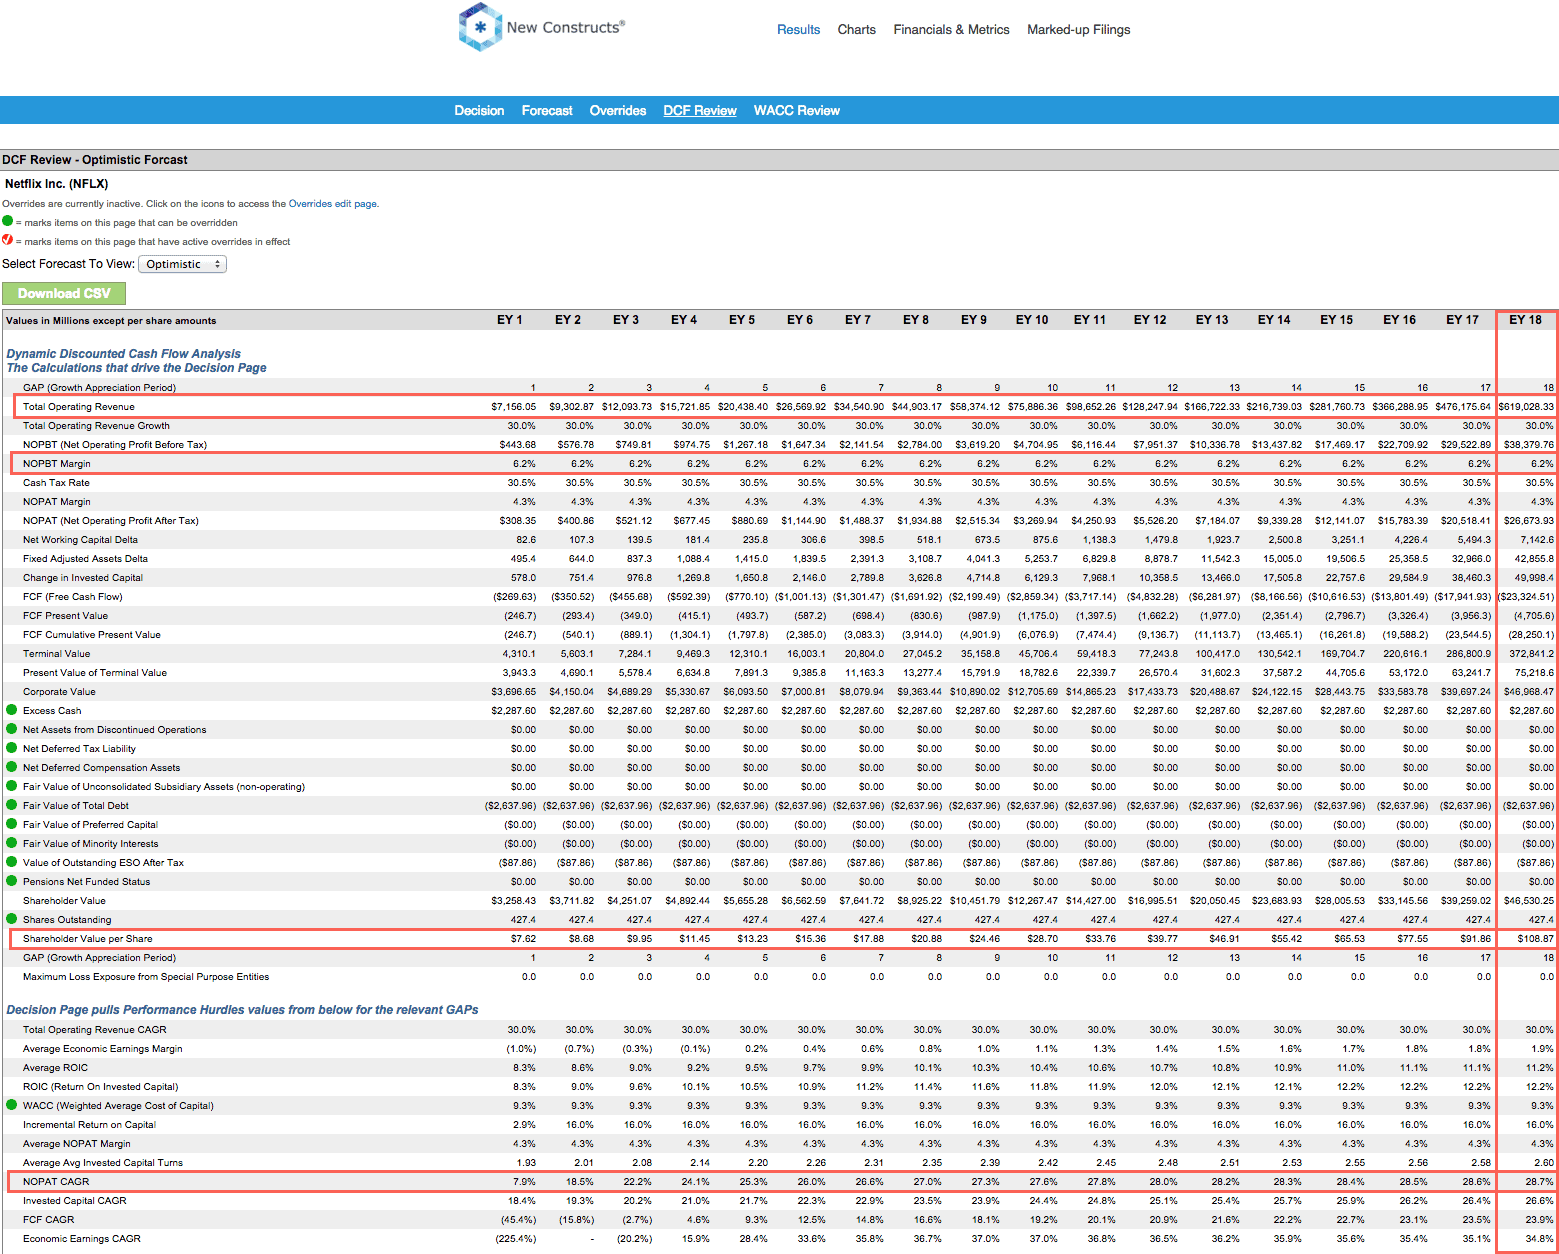Viewport: 1559px width, 1254px height.
Task: Click the Fixed Adjusted Assets Delta label
Action: (x=86, y=559)
